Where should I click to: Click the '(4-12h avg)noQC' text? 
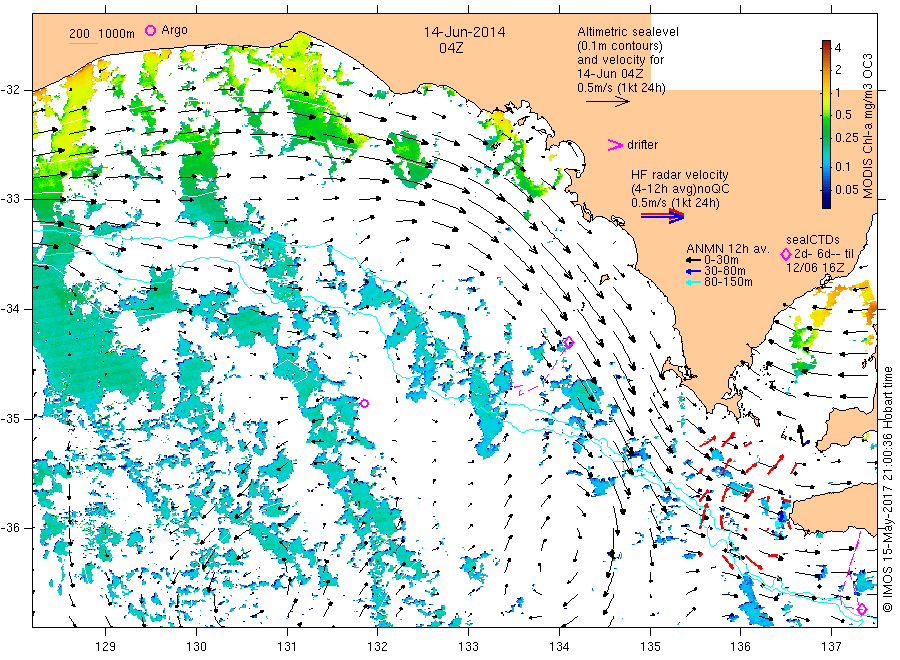click(x=680, y=189)
